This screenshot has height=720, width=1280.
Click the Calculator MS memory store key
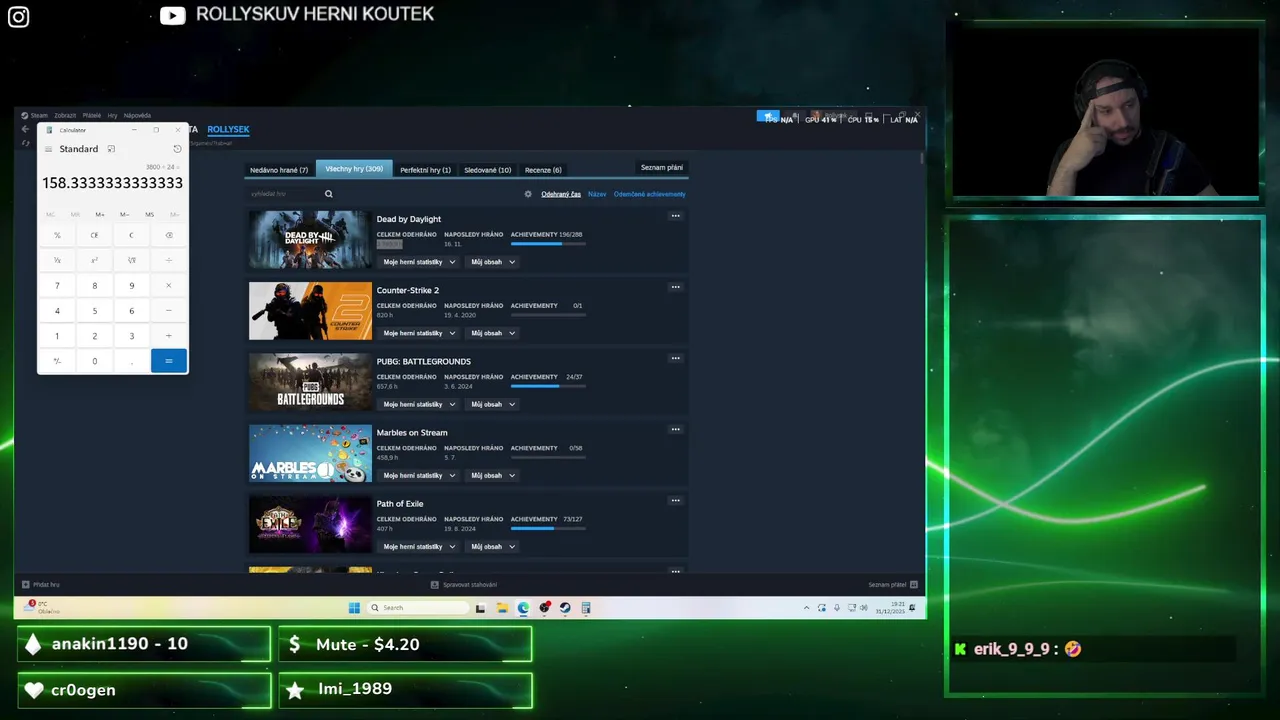(149, 214)
